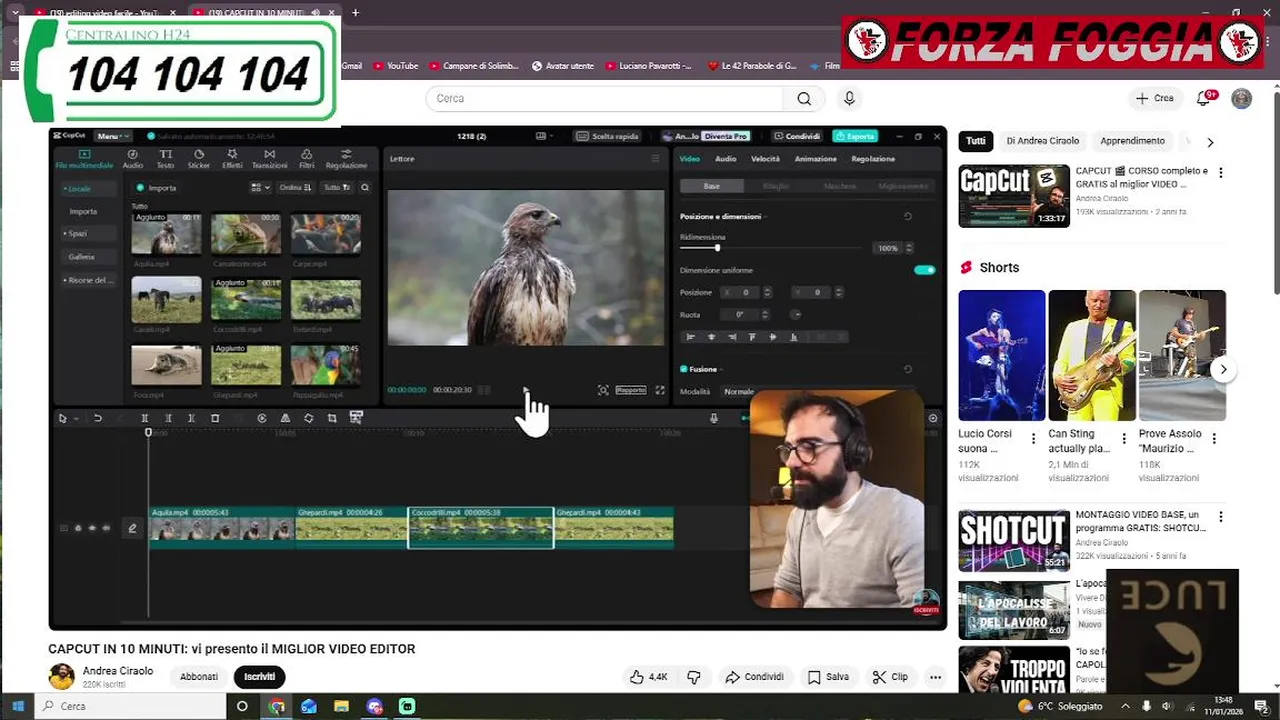Reset Posizione e dimensioni with circular arrow

(x=908, y=216)
